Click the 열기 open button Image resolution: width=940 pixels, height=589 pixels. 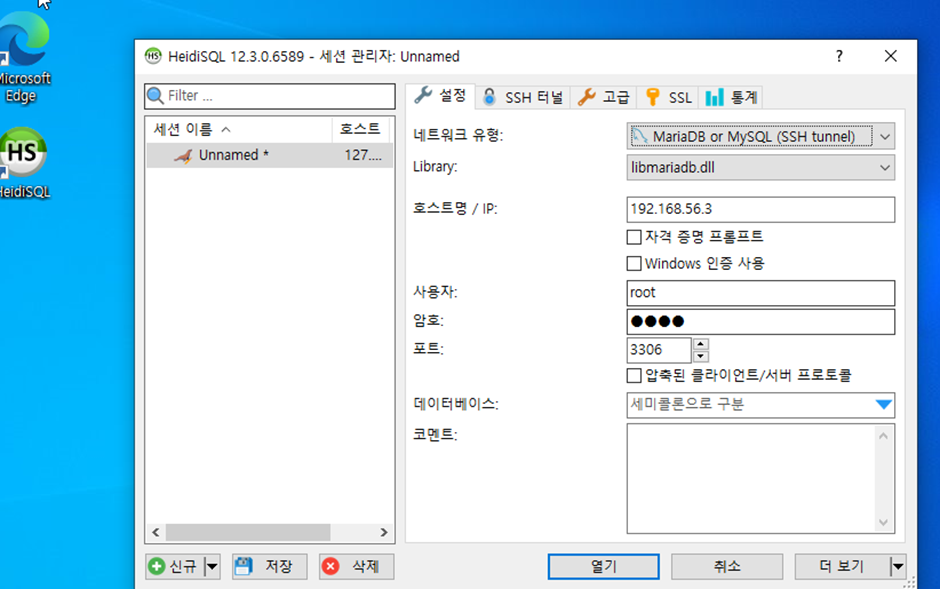[x=603, y=566]
